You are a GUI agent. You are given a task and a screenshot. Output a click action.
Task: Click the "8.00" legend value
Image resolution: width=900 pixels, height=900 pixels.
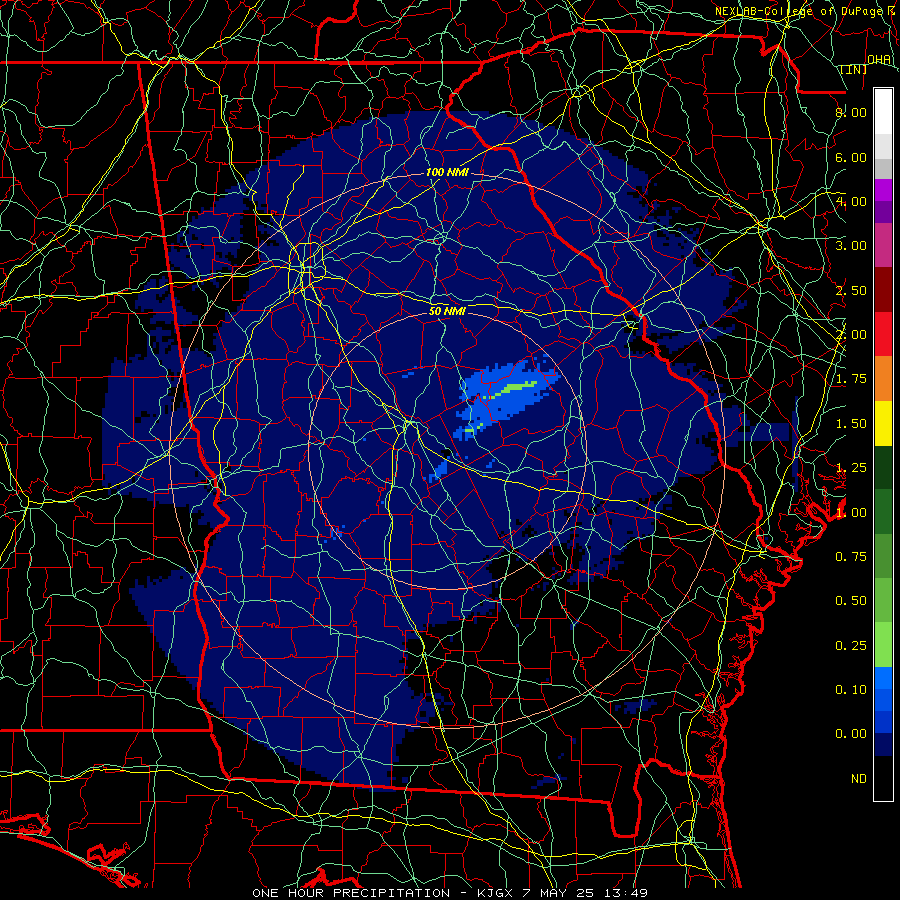click(x=851, y=112)
